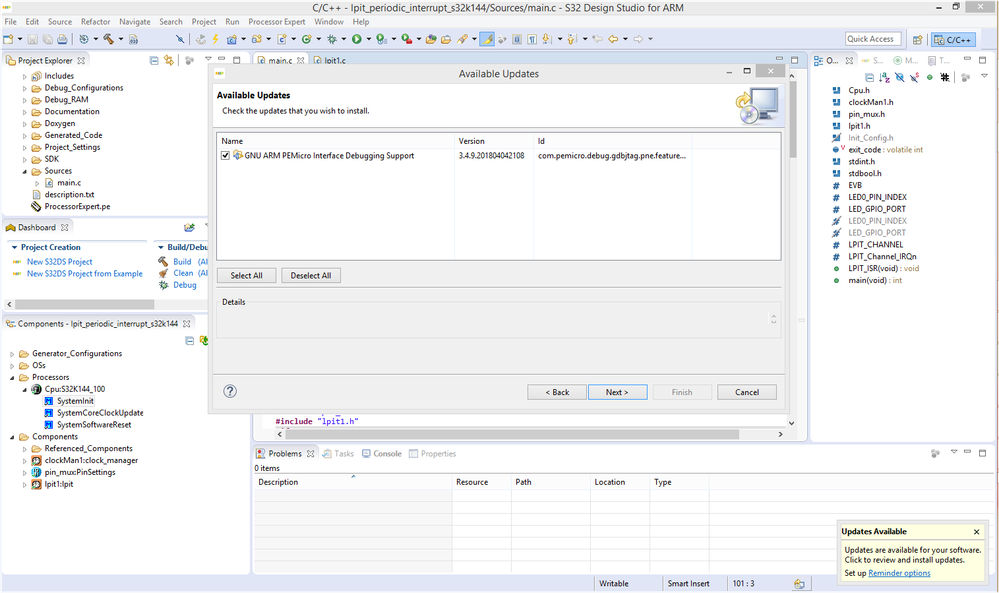Toggle Hide Fields in Outline toolbar
The width and height of the screenshot is (999, 593).
900,77
